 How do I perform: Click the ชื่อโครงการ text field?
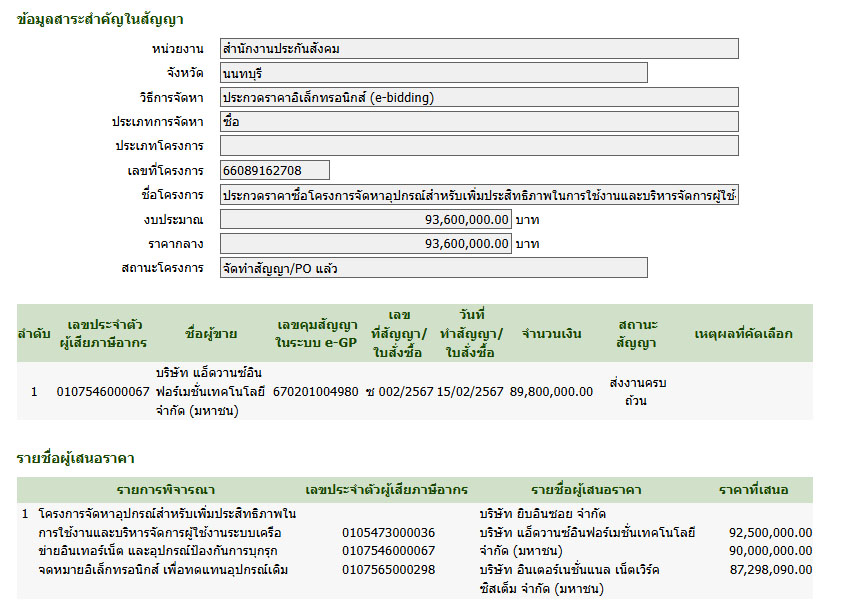(x=479, y=195)
